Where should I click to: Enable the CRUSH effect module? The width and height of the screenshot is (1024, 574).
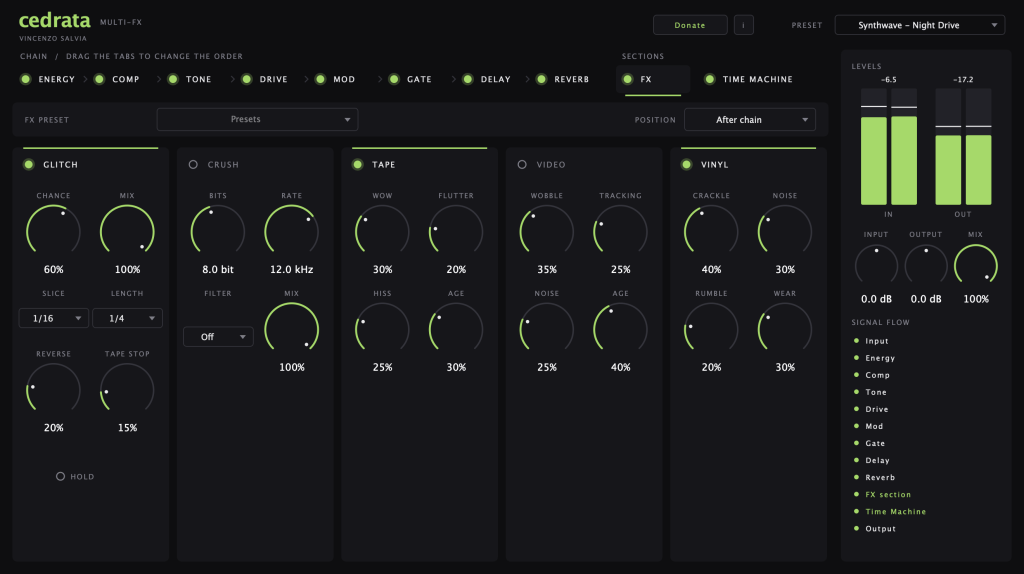[x=193, y=165]
